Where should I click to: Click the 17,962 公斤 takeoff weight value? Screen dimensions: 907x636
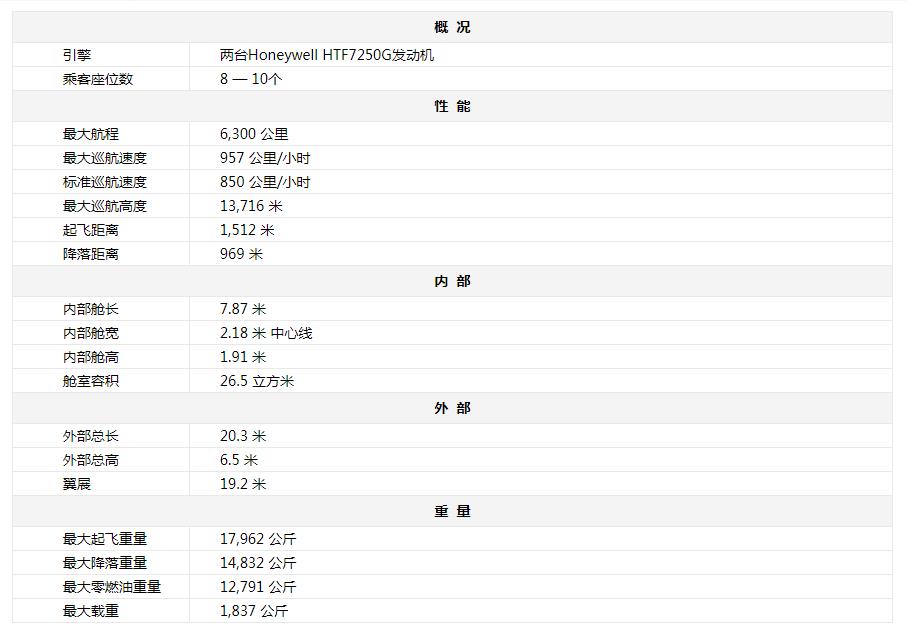258,539
